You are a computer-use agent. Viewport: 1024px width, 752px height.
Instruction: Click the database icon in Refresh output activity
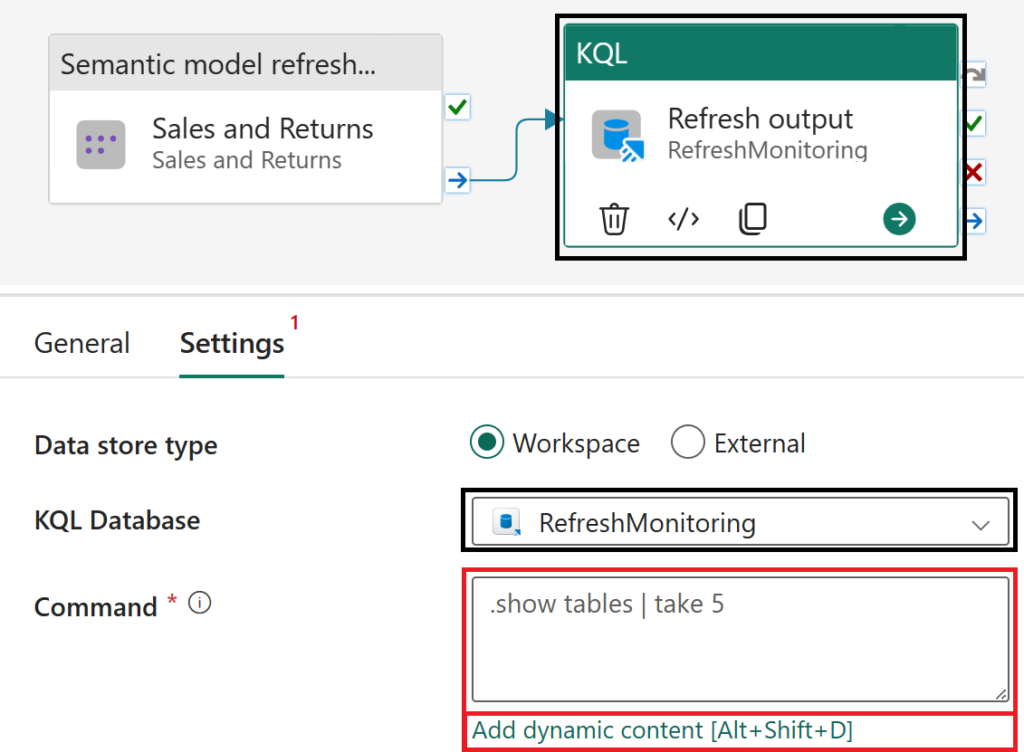[x=615, y=135]
